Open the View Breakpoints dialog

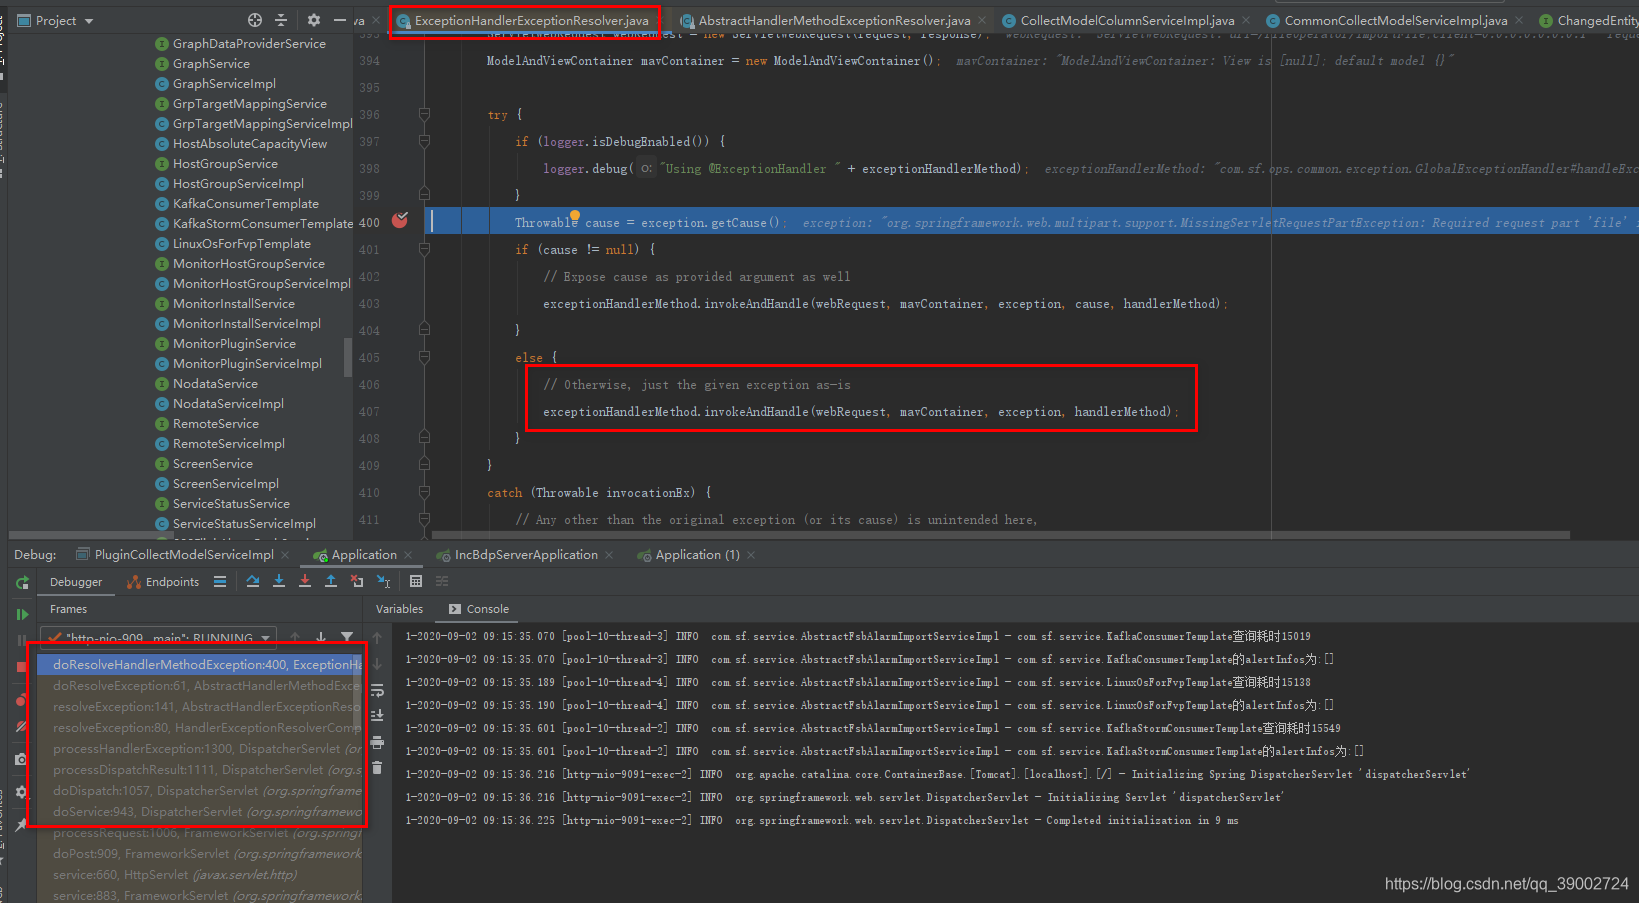pos(22,701)
